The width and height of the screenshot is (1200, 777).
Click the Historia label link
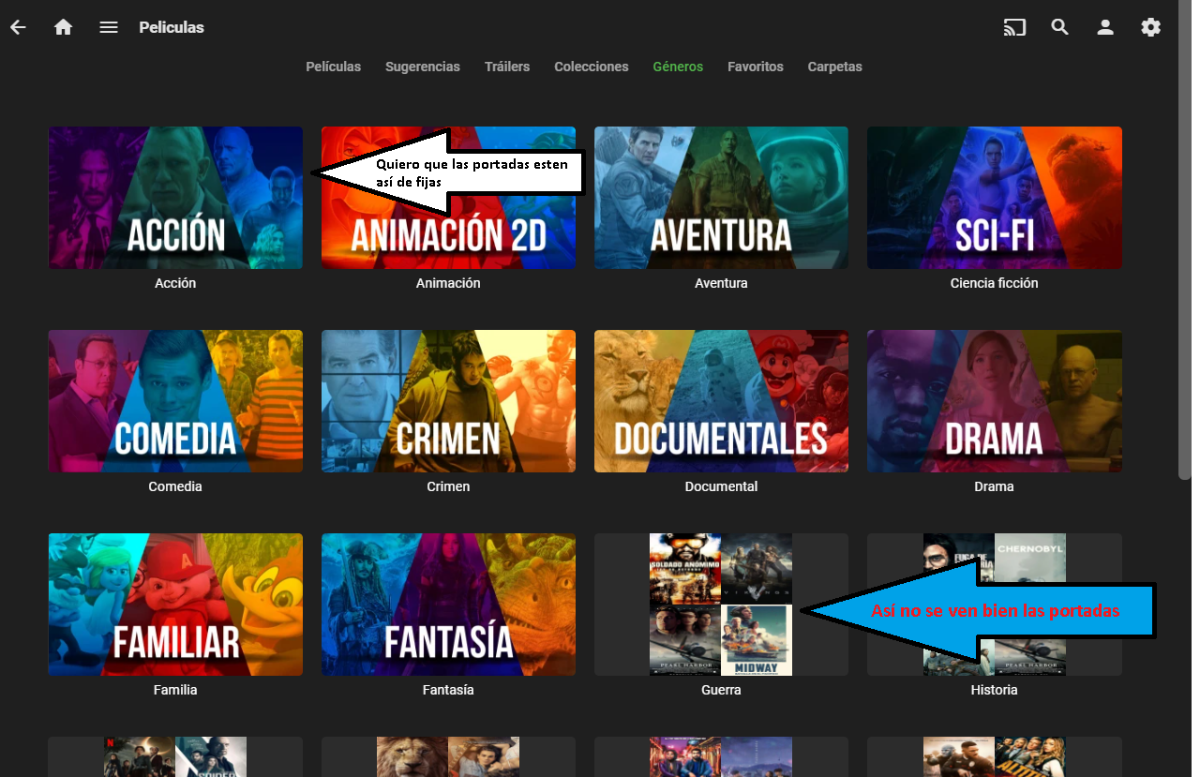[x=994, y=690]
